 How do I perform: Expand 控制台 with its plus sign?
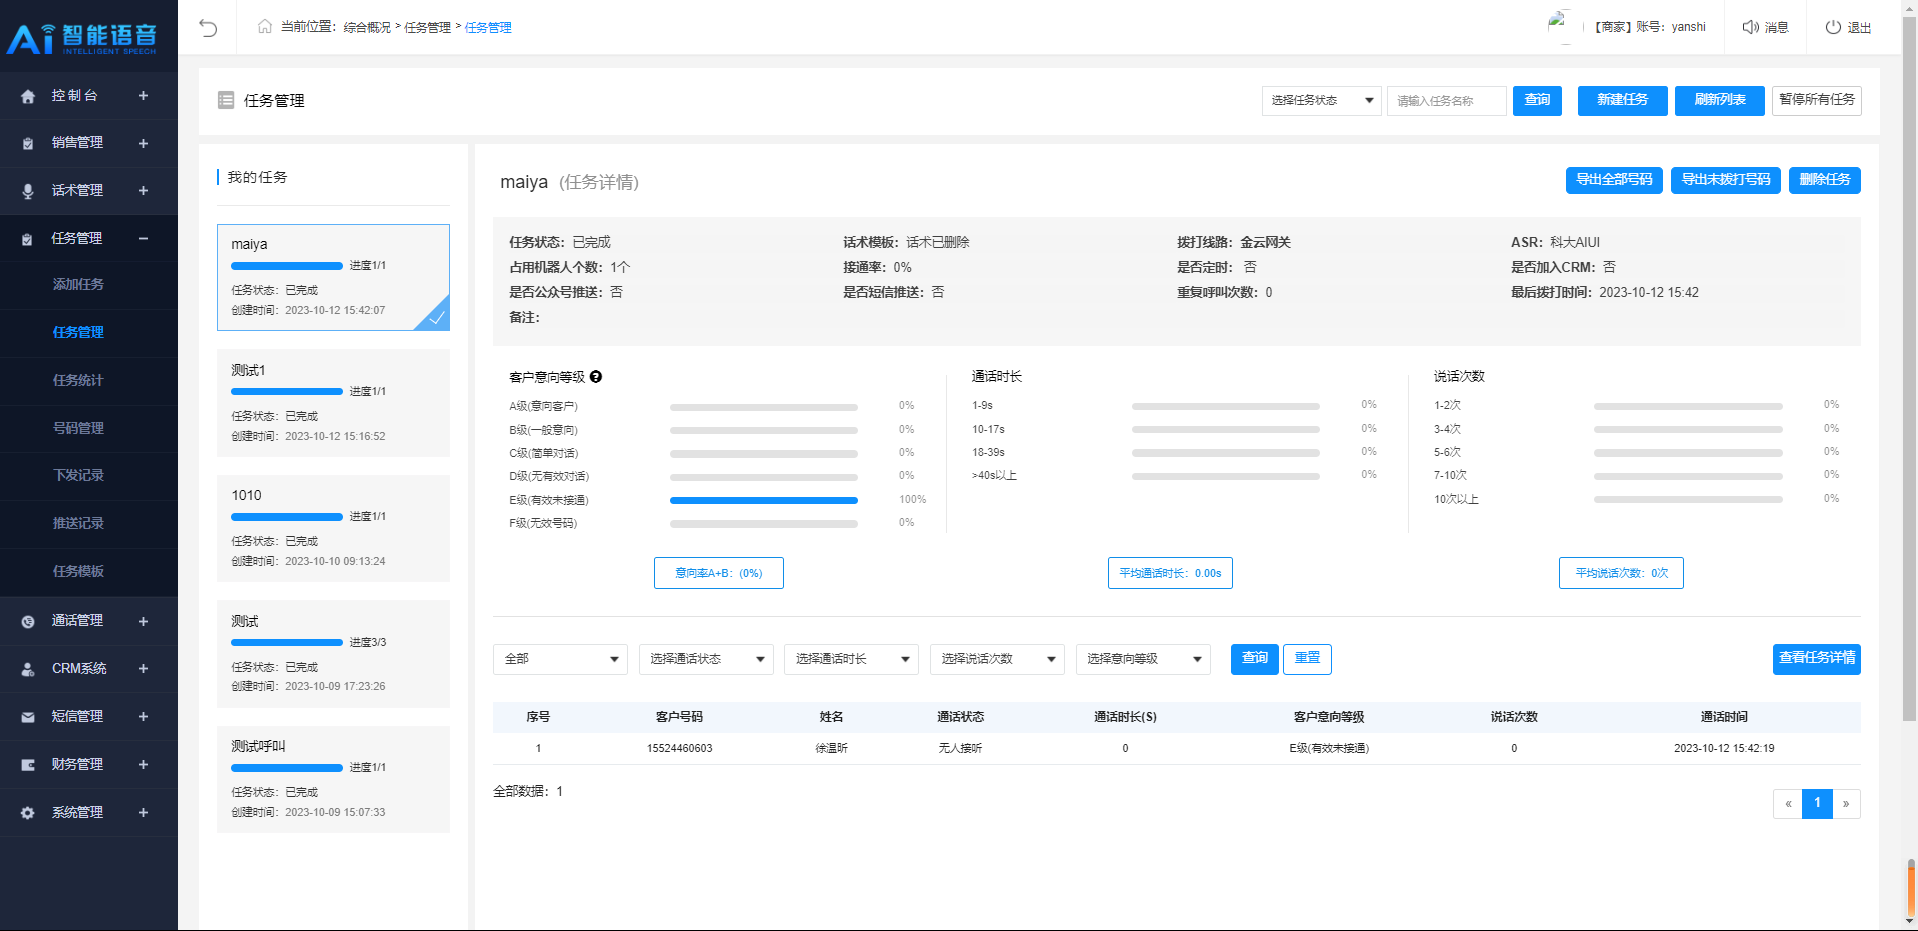tap(143, 96)
